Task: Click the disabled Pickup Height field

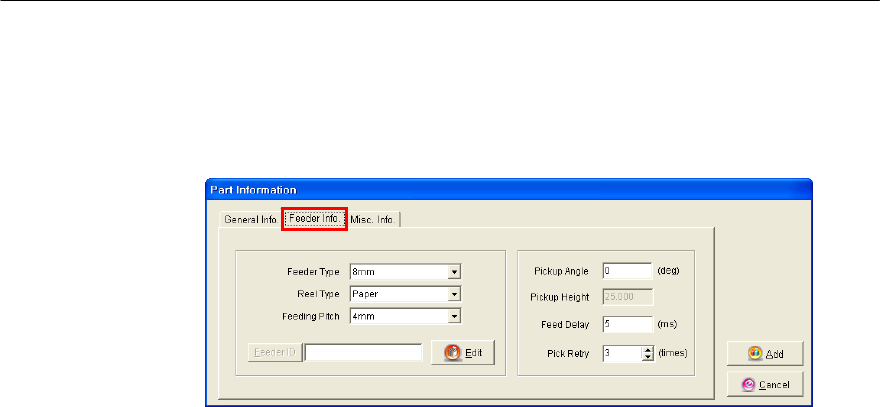Action: click(x=627, y=297)
